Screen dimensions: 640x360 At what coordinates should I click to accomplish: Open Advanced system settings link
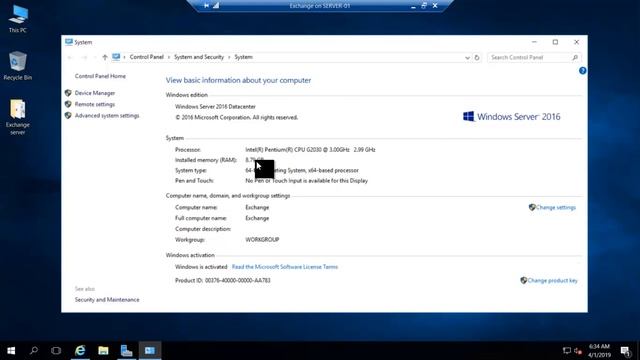107,116
